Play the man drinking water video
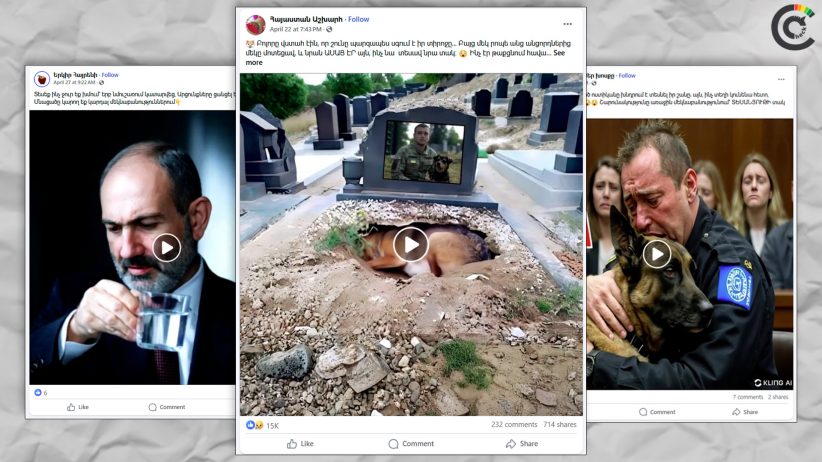This screenshot has height=462, width=822. coord(166,248)
